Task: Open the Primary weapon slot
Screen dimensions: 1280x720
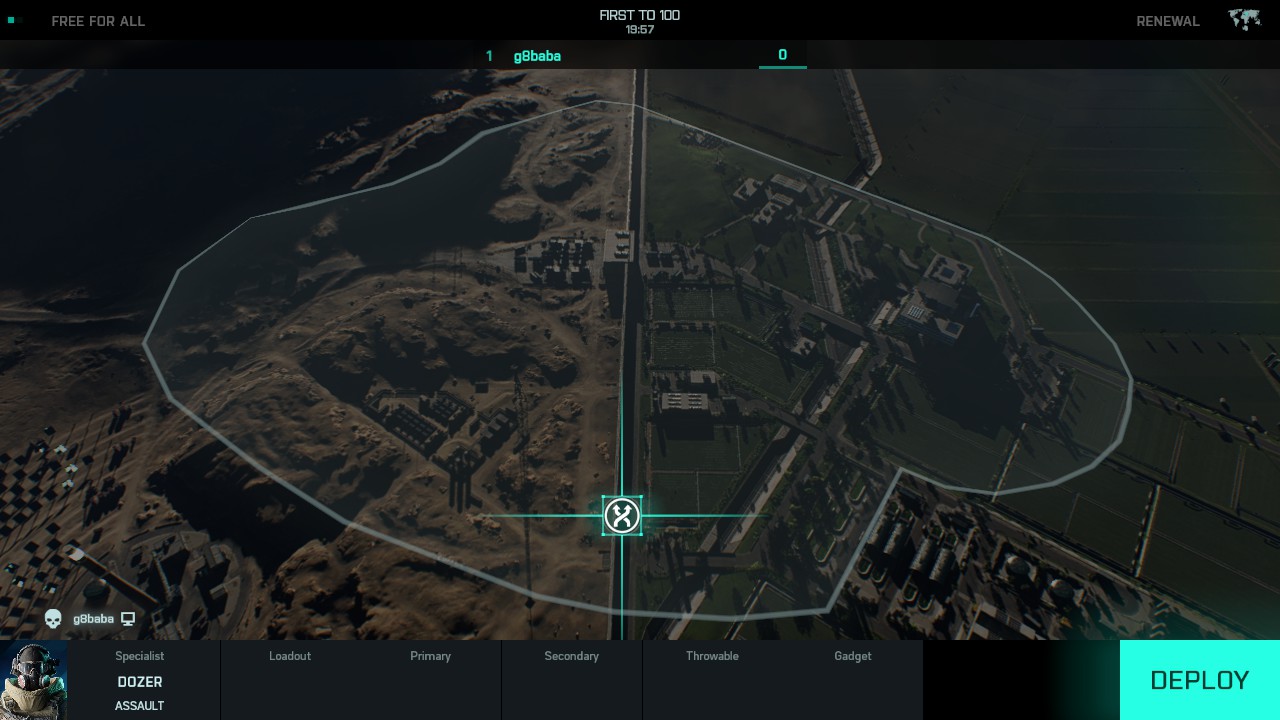Action: click(430, 680)
